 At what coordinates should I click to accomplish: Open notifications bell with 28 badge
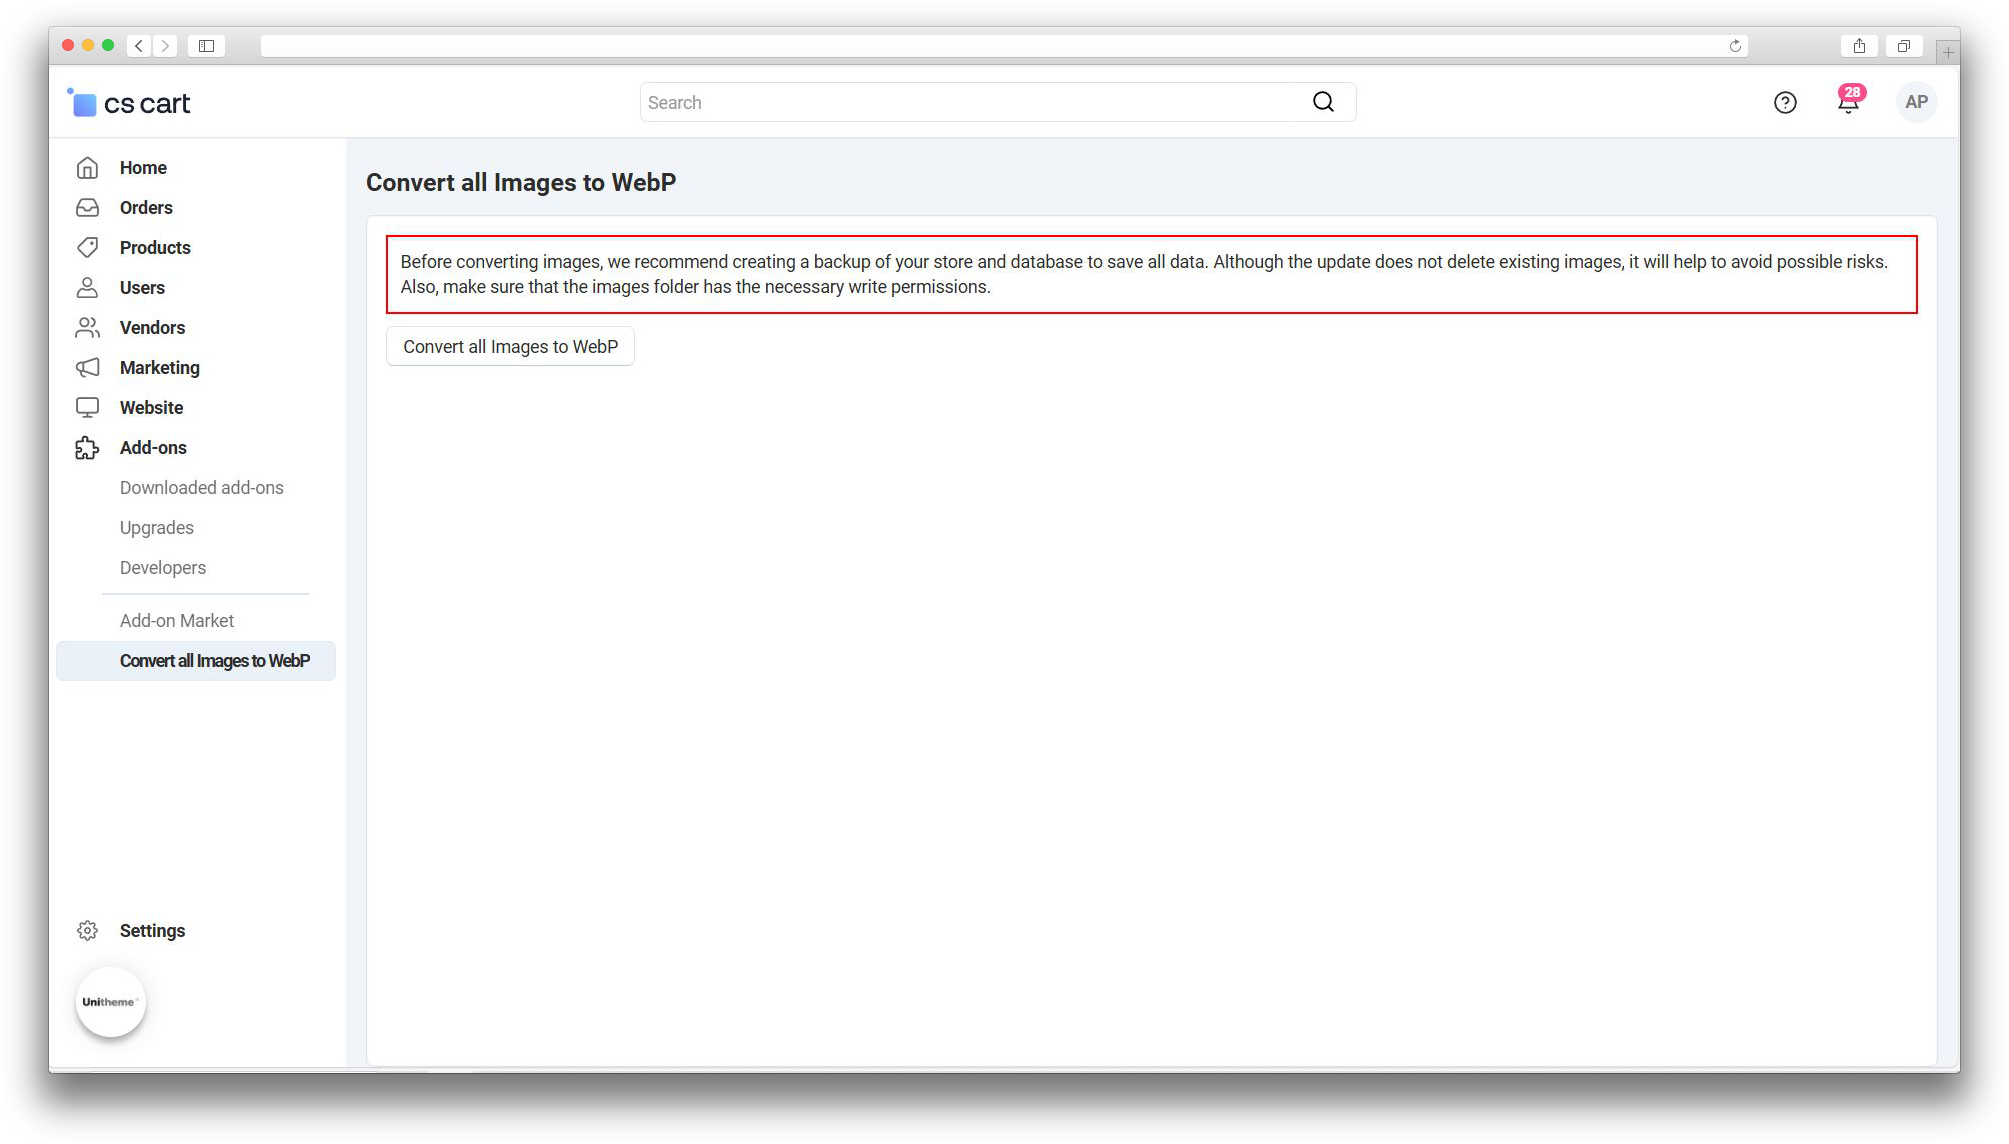[1848, 103]
